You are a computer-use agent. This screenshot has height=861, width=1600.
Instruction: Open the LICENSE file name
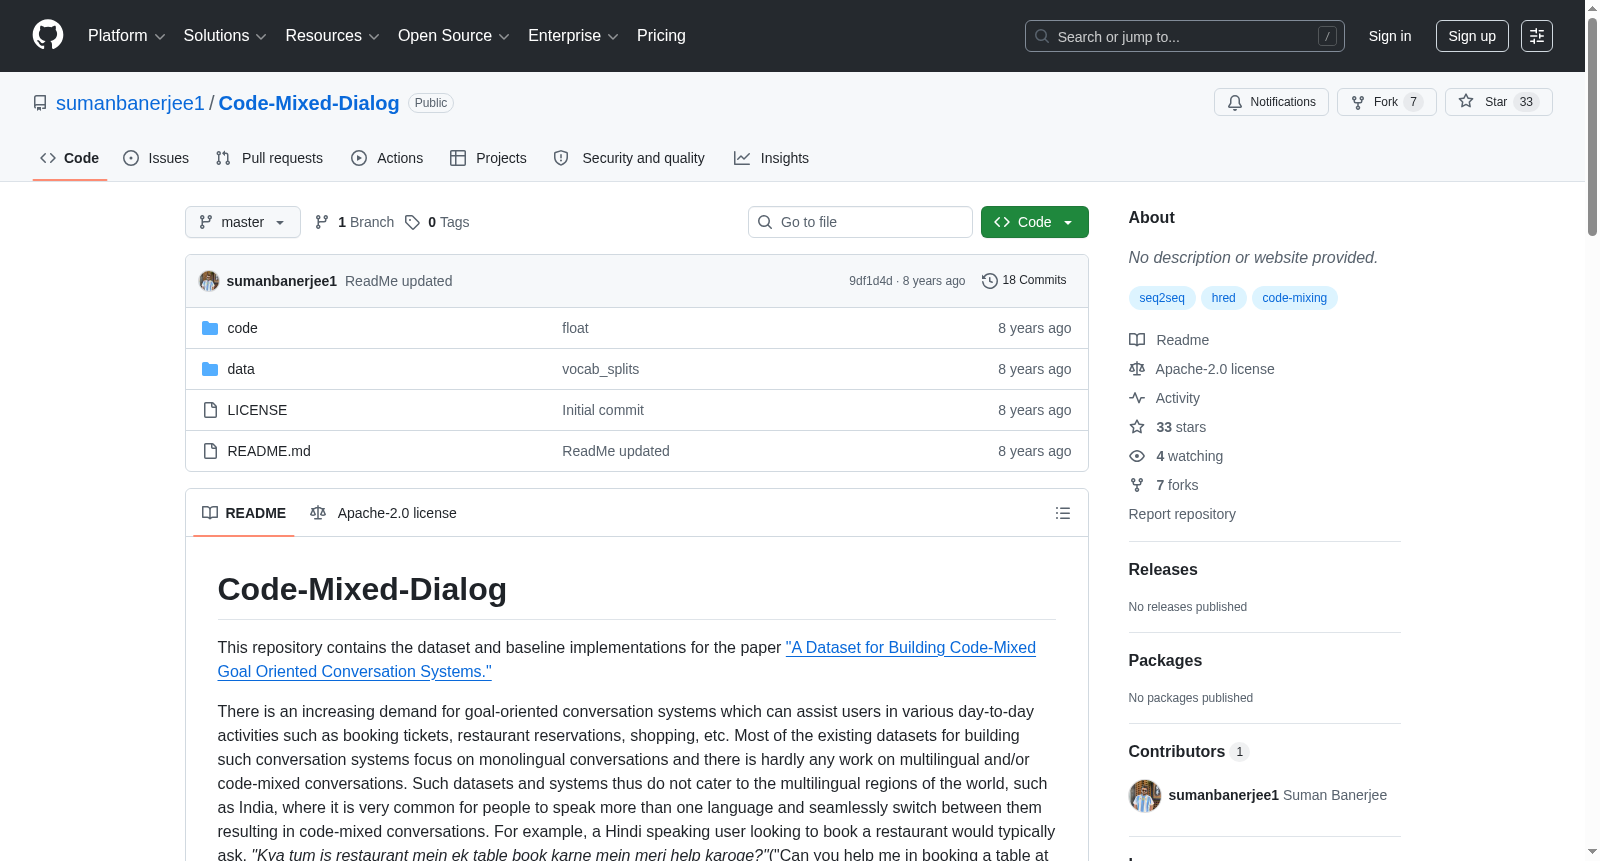[x=257, y=410]
